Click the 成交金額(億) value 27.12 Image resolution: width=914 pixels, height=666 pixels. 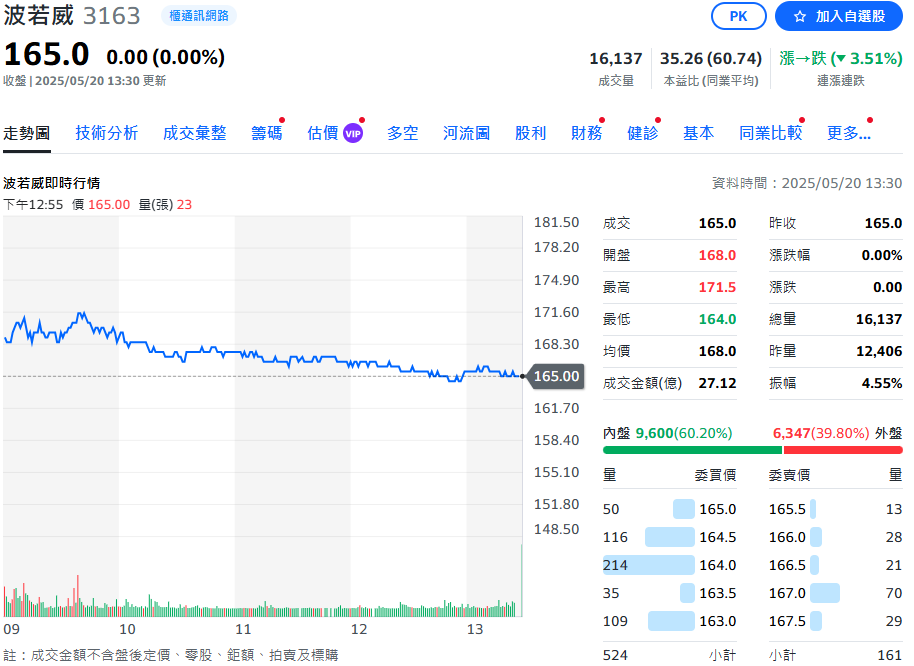(717, 383)
